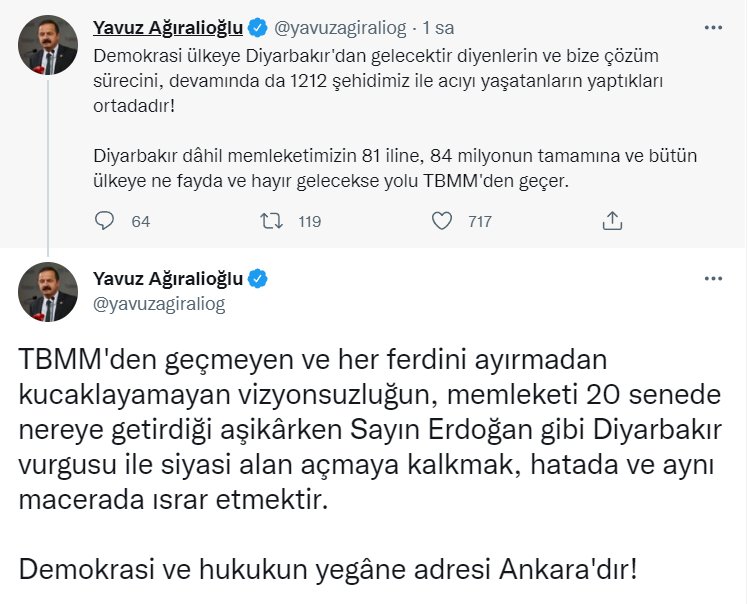The width and height of the screenshot is (749, 604).
Task: Click the retweet arrows icon
Action: [x=272, y=220]
